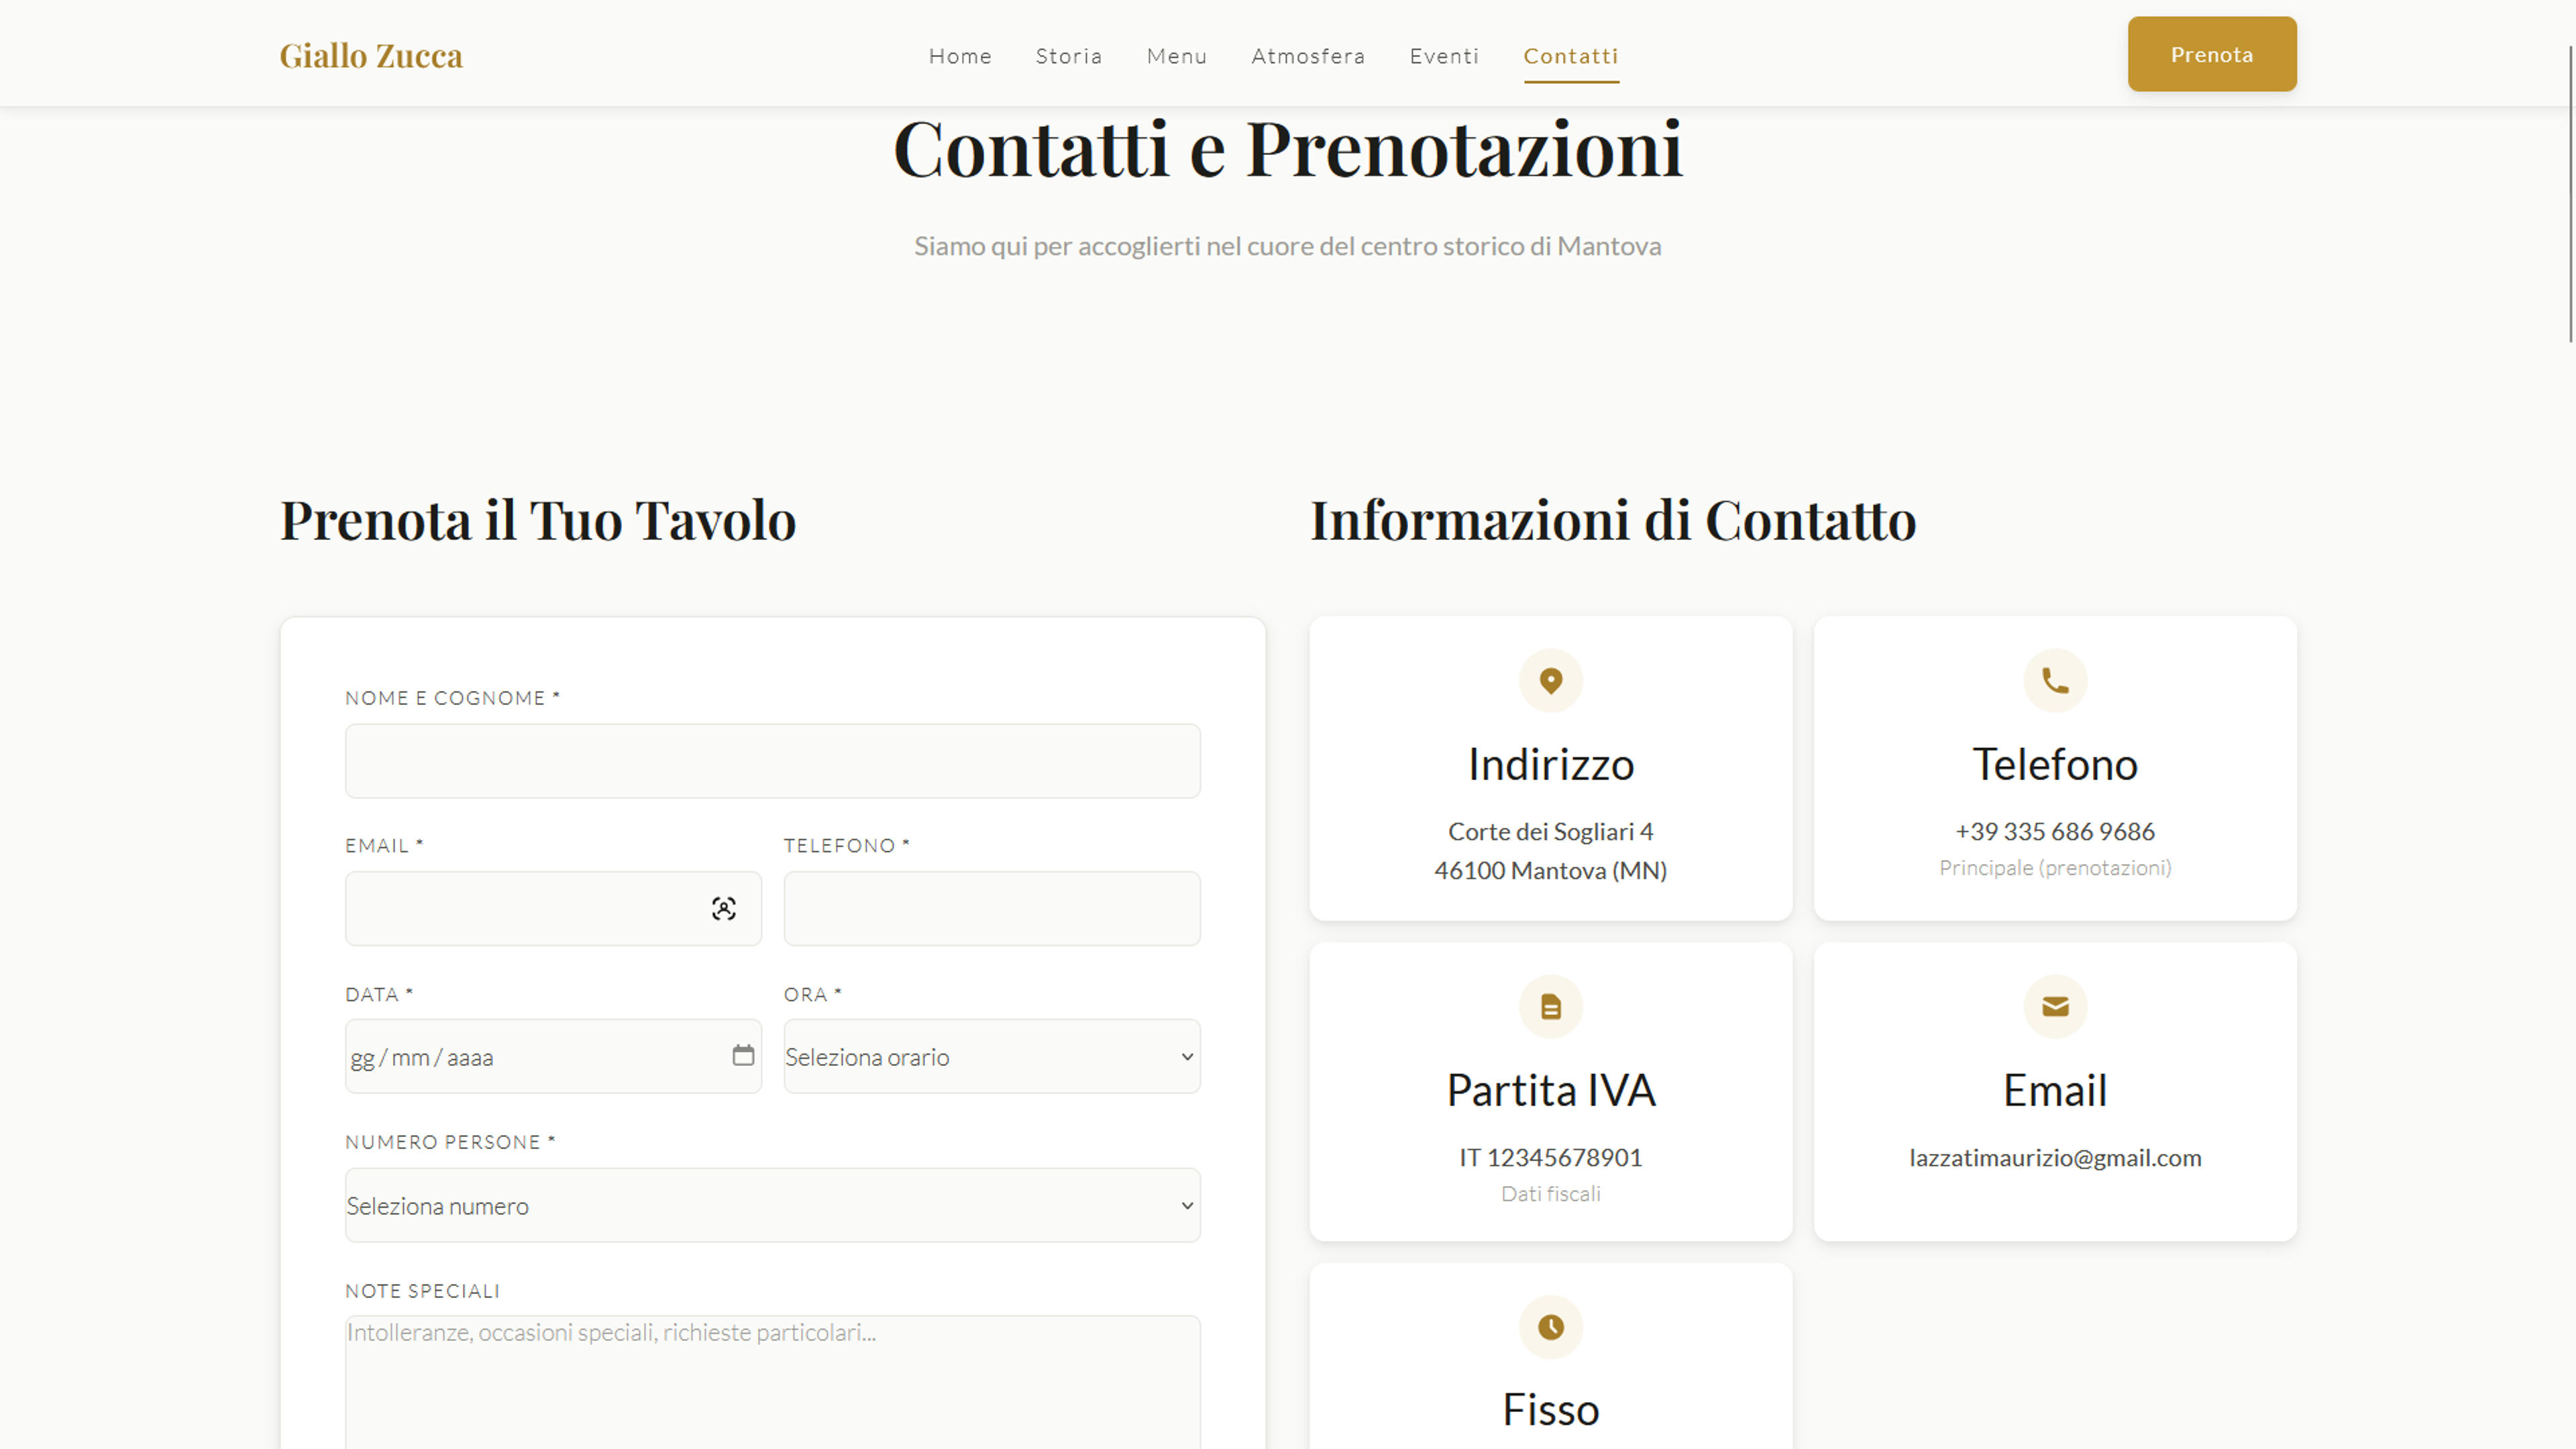This screenshot has height=1449, width=2576.
Task: Click the phone handset icon above Telefono
Action: [x=2055, y=681]
